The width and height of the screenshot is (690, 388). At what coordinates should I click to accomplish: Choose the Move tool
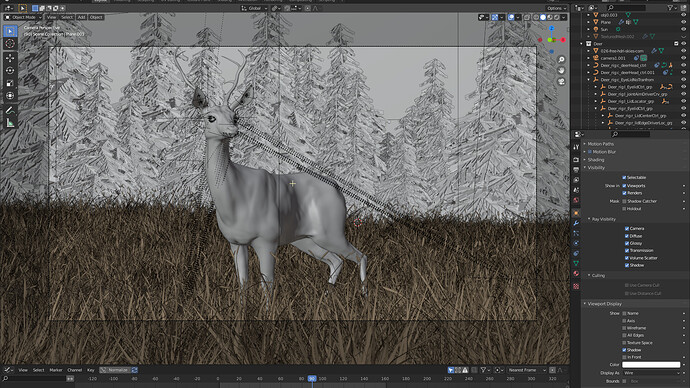tap(10, 58)
